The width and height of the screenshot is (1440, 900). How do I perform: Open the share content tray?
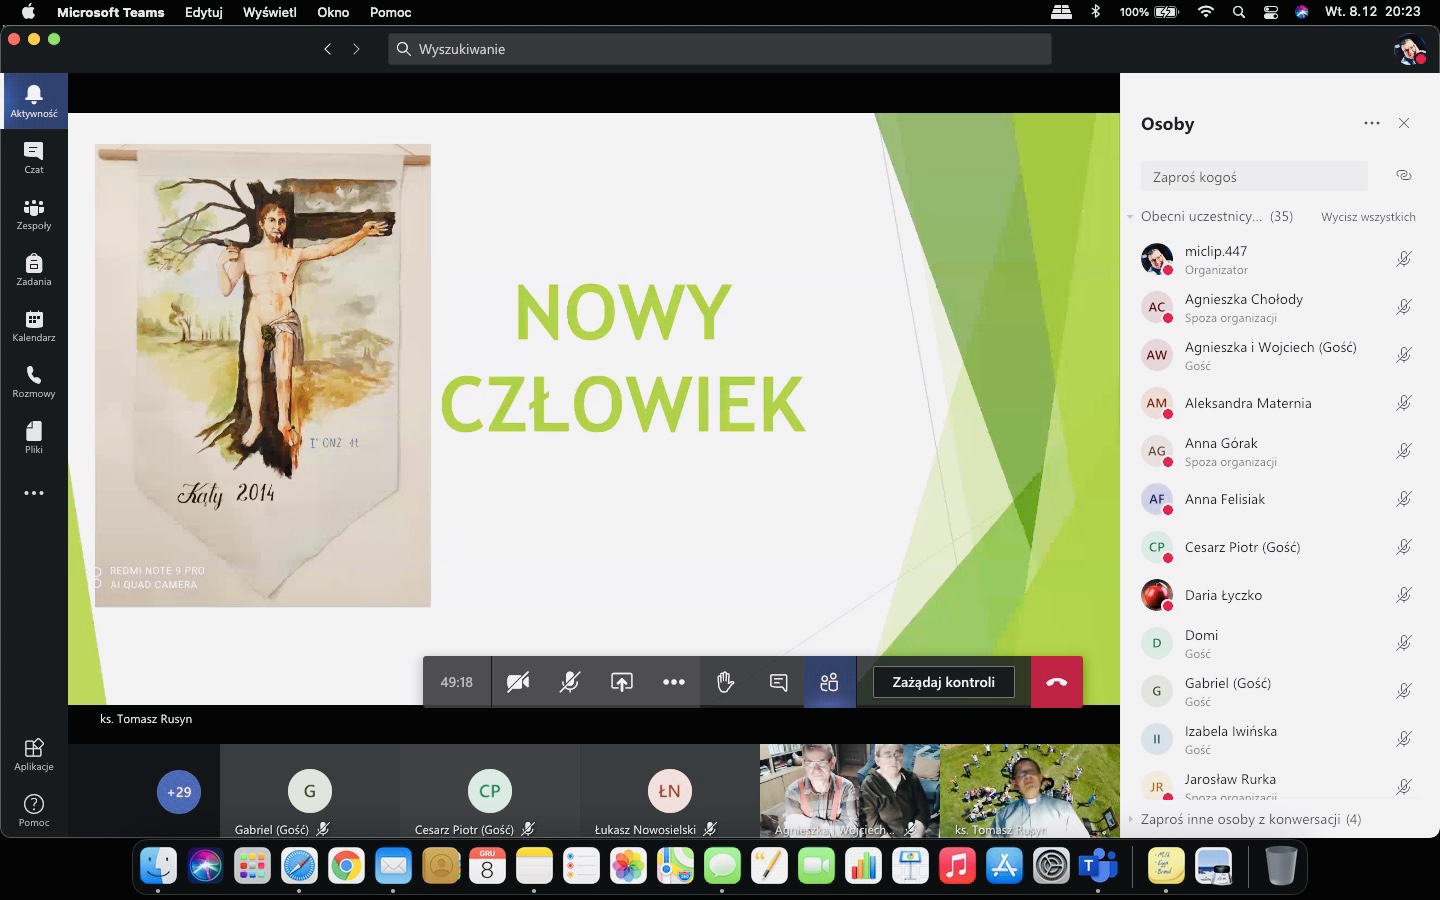pyautogui.click(x=622, y=682)
